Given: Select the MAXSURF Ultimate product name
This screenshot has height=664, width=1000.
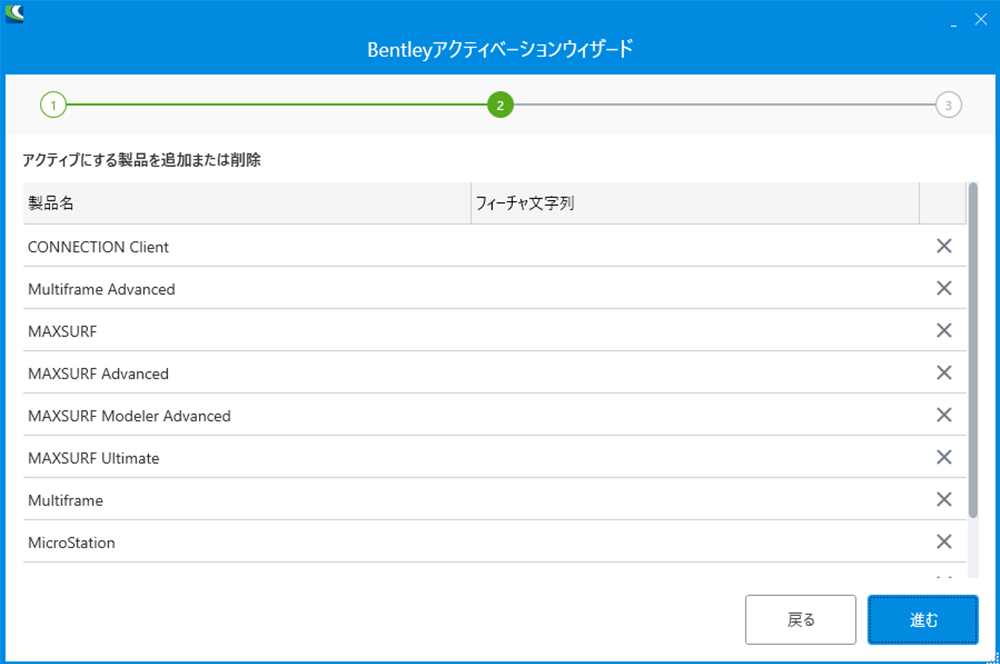Looking at the screenshot, I should tap(94, 458).
